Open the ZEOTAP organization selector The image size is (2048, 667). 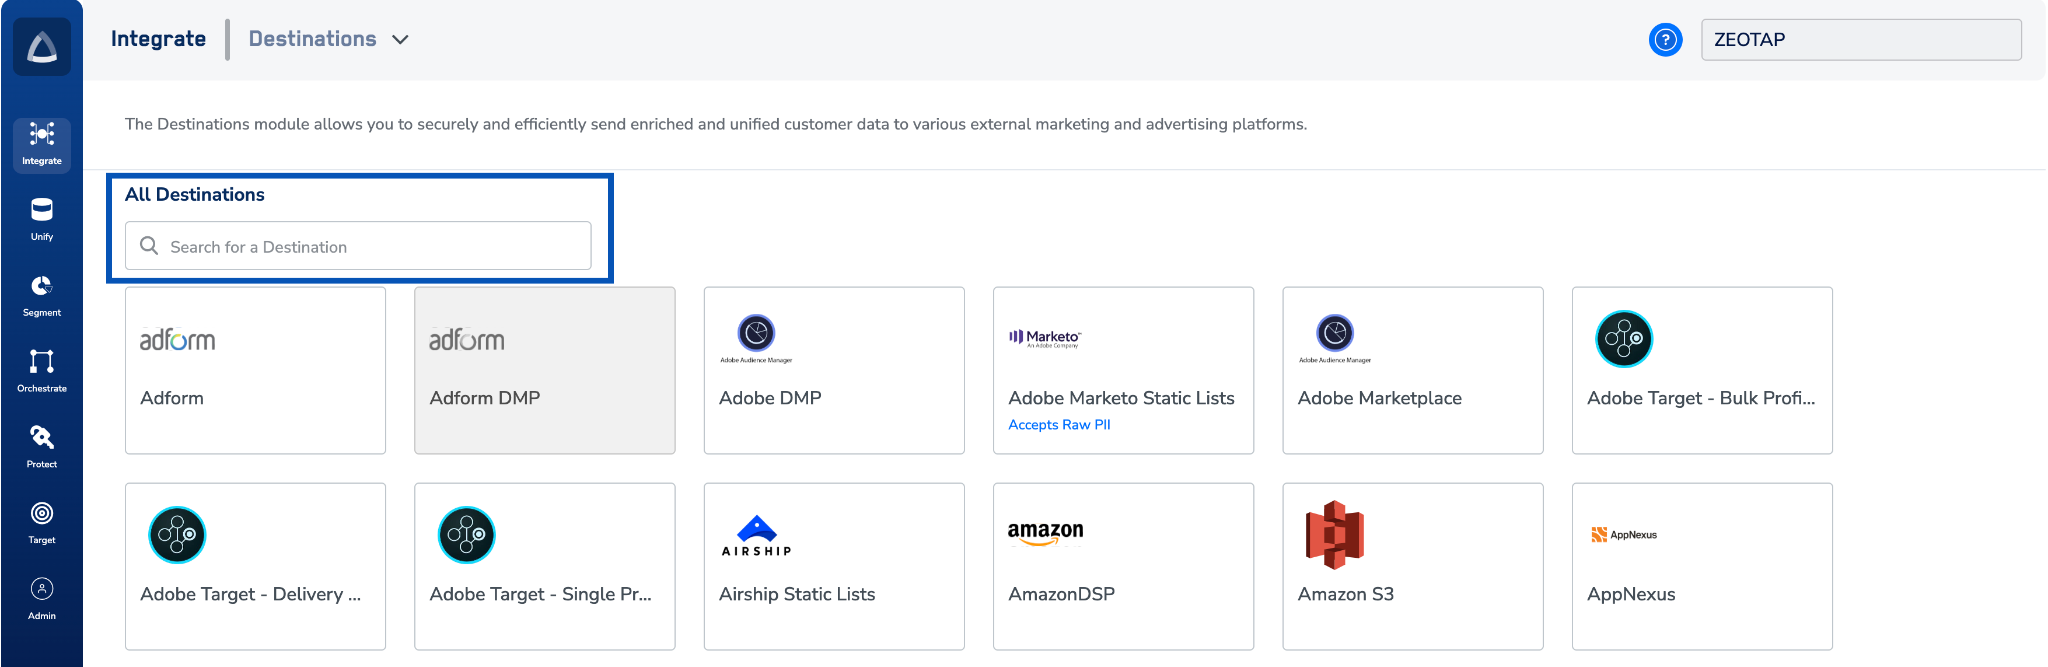(1860, 40)
